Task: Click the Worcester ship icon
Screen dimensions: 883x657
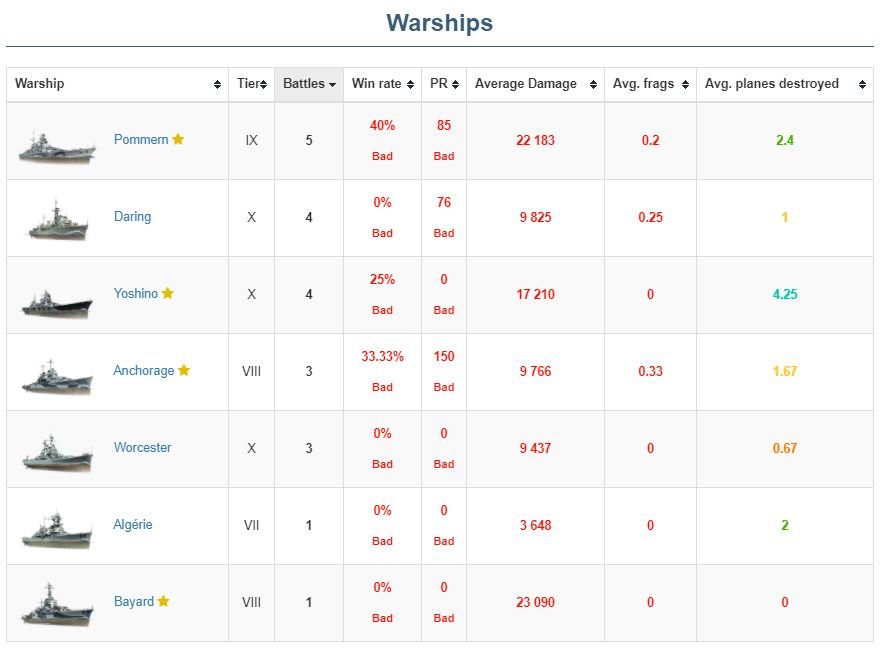Action: tap(57, 452)
